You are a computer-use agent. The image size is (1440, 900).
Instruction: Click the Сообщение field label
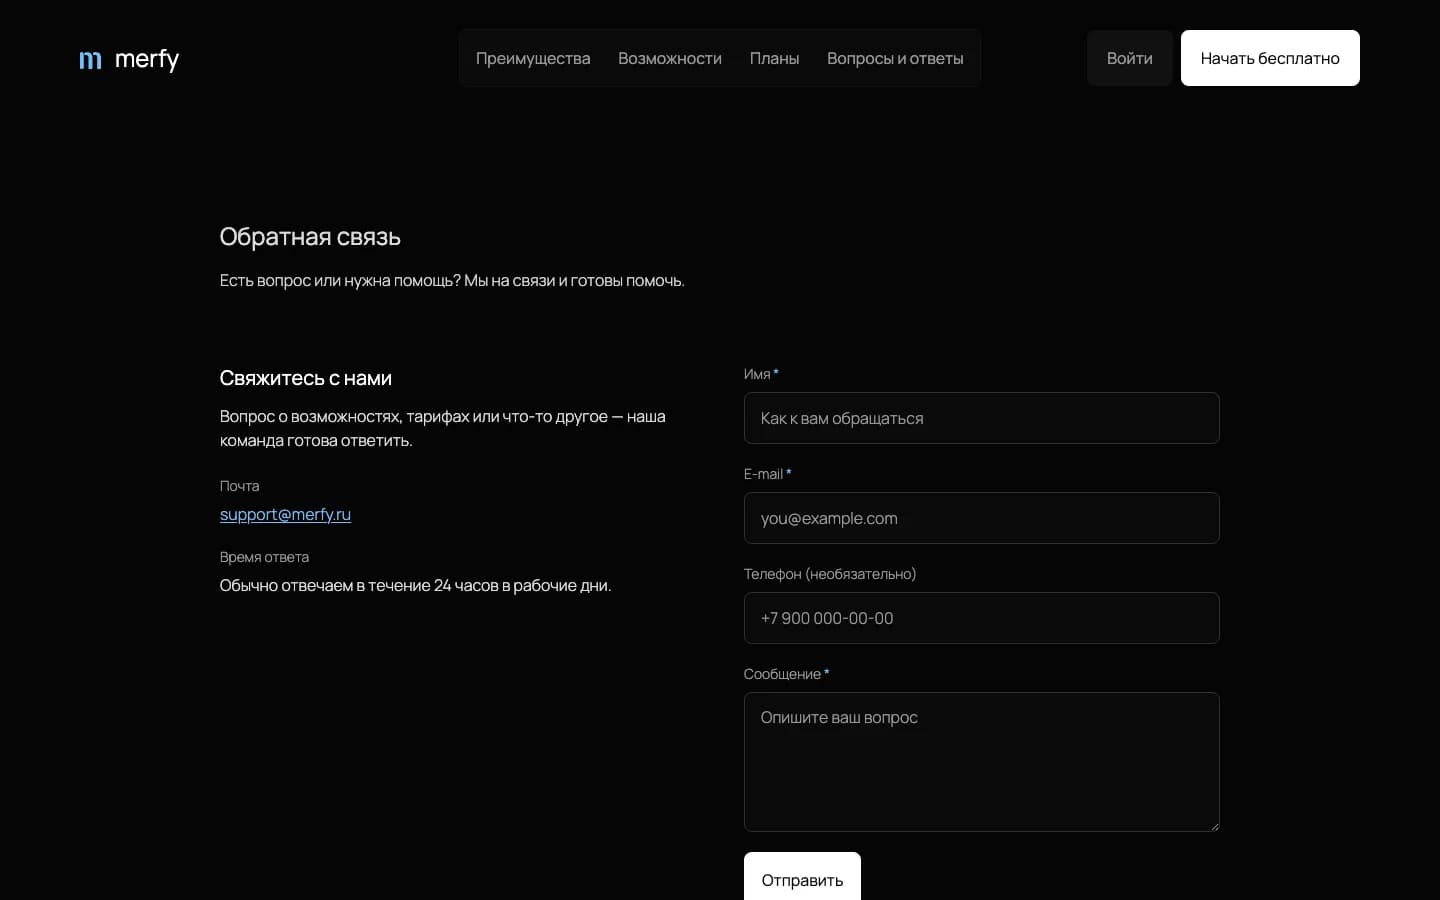point(786,674)
